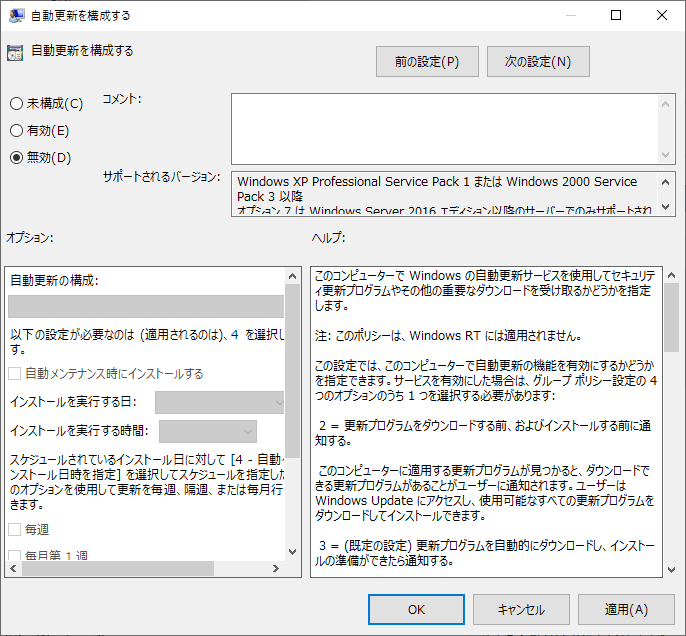Click the left arrow of the オプション horizontal scrollbar
The image size is (686, 636).
(x=13, y=568)
